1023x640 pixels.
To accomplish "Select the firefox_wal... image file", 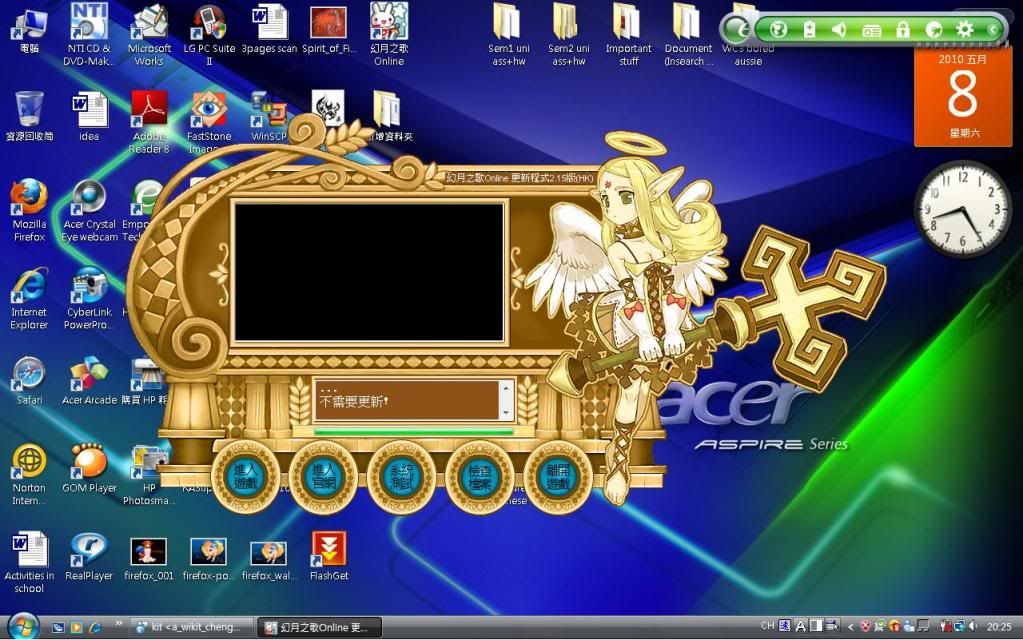I will click(x=269, y=558).
